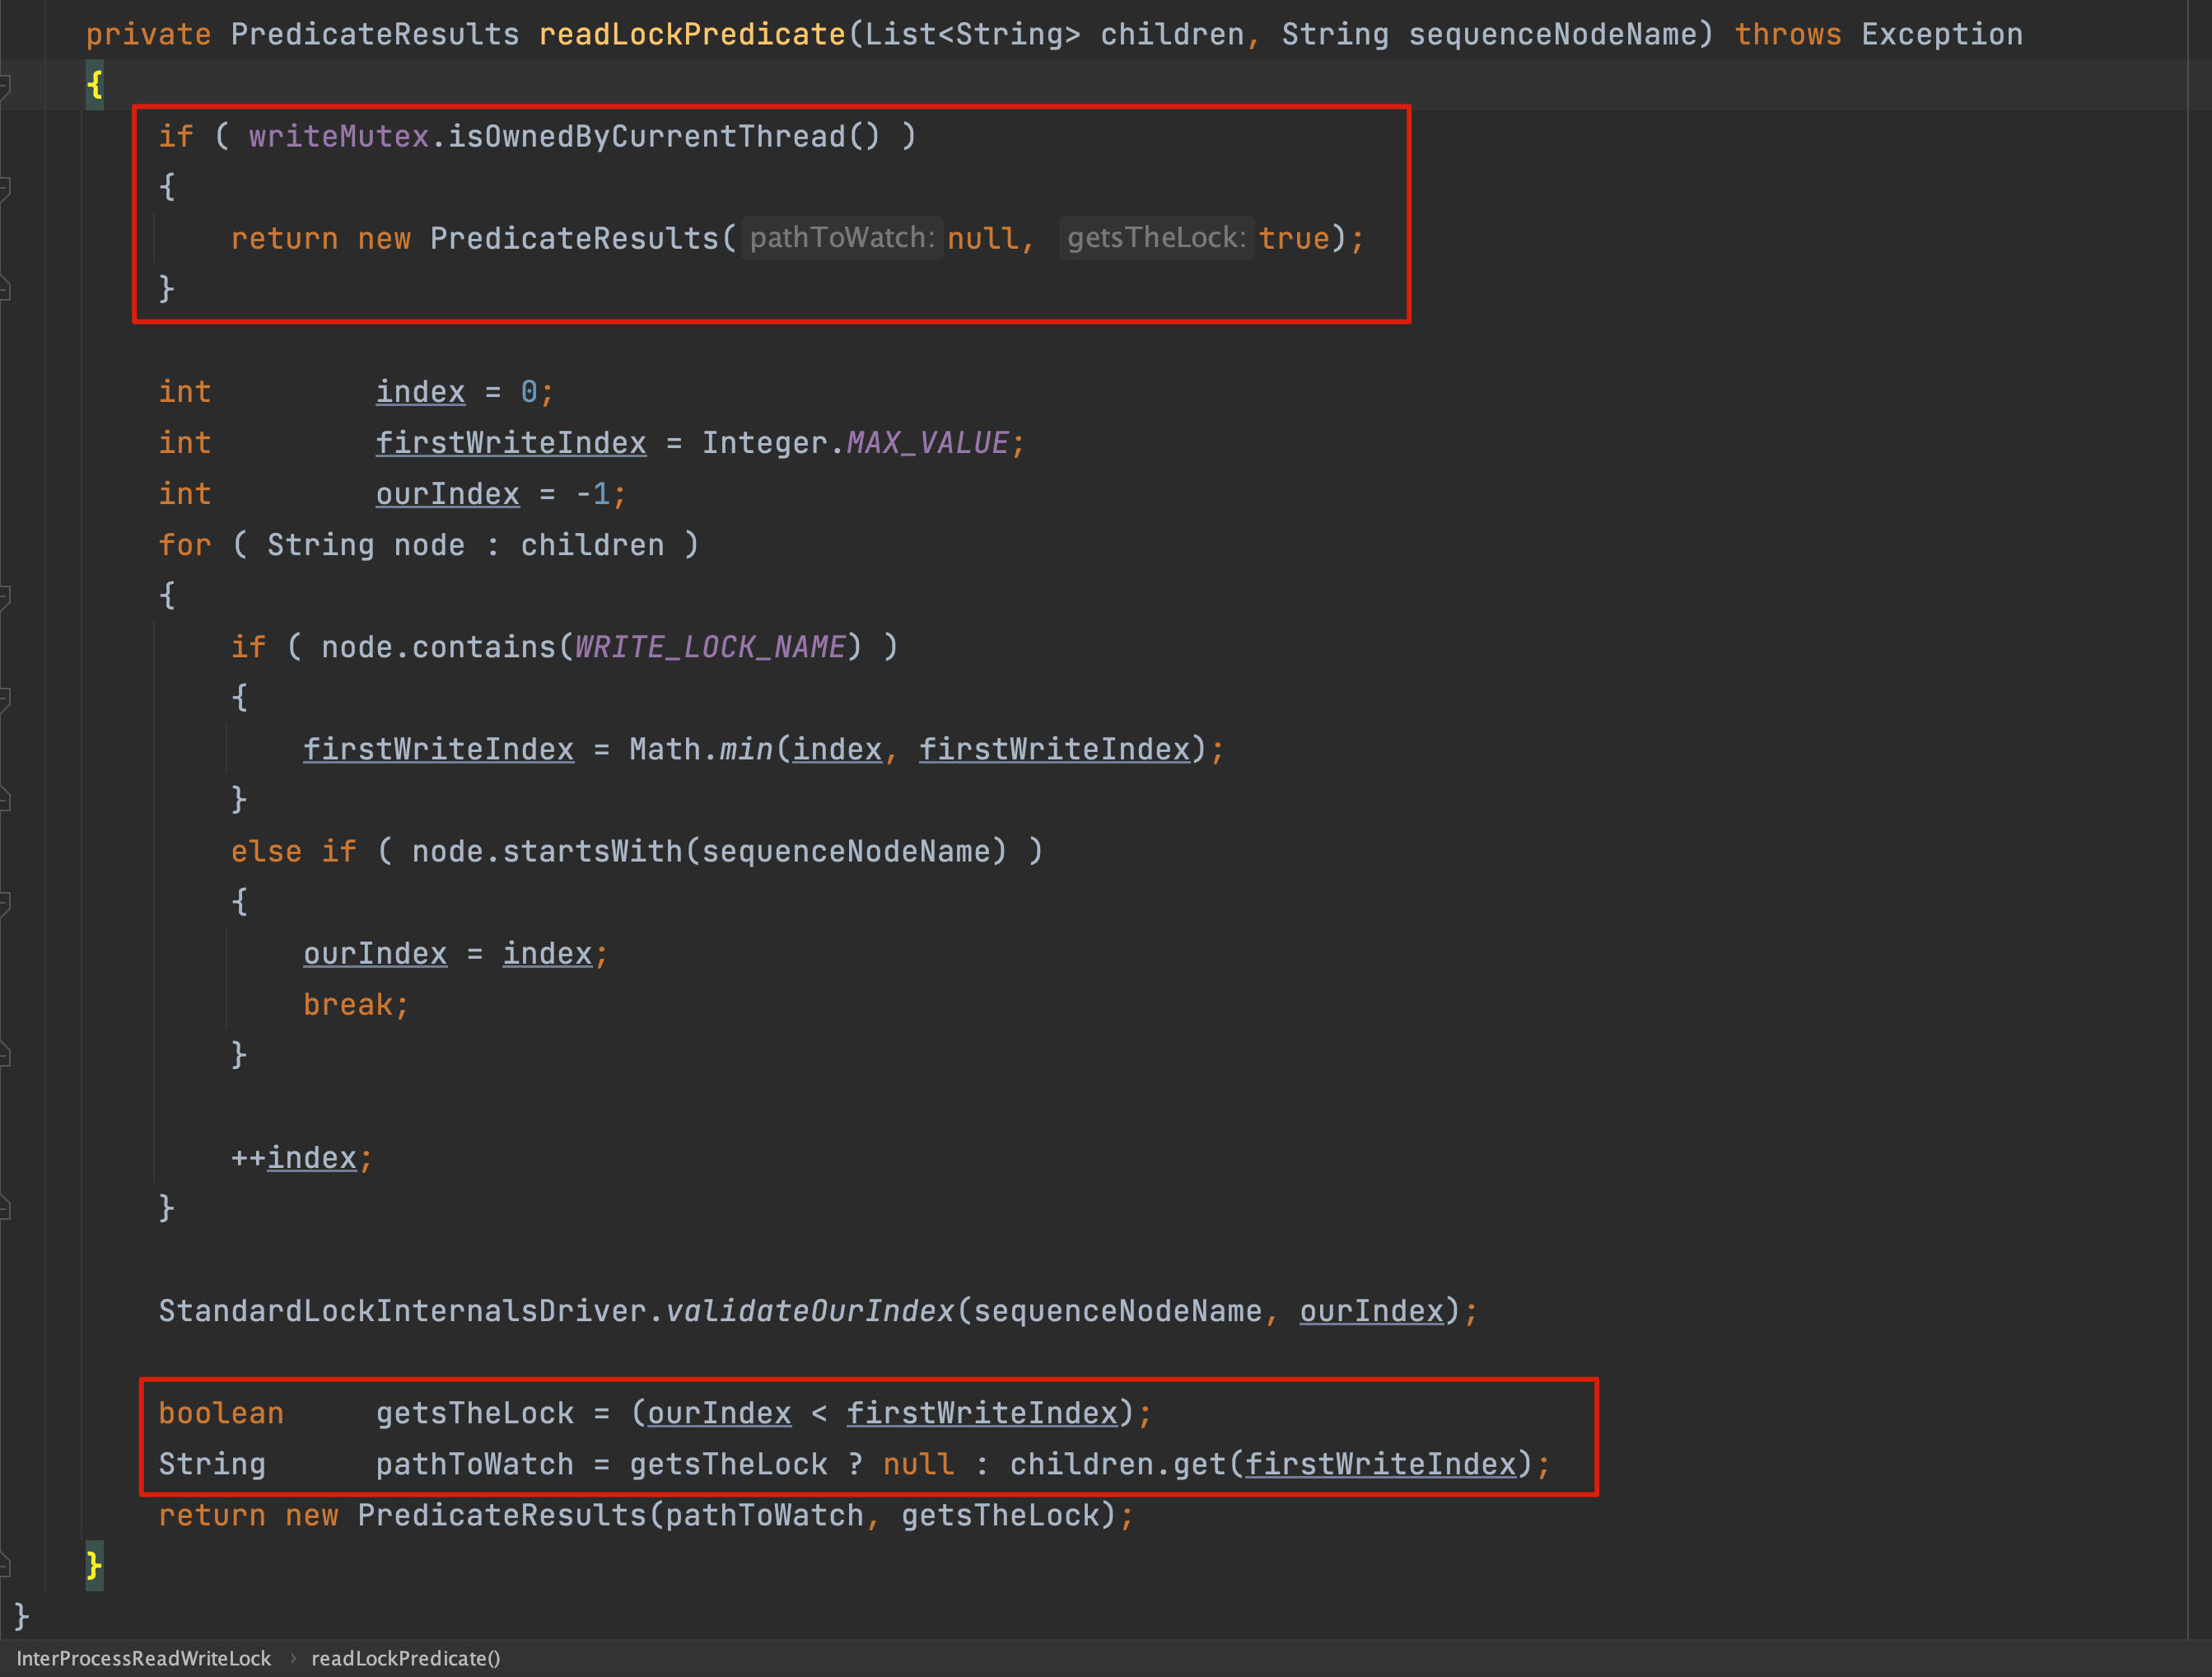Image resolution: width=2212 pixels, height=1677 pixels.
Task: Click the 'true' literal in the first return statement
Action: click(x=1294, y=239)
